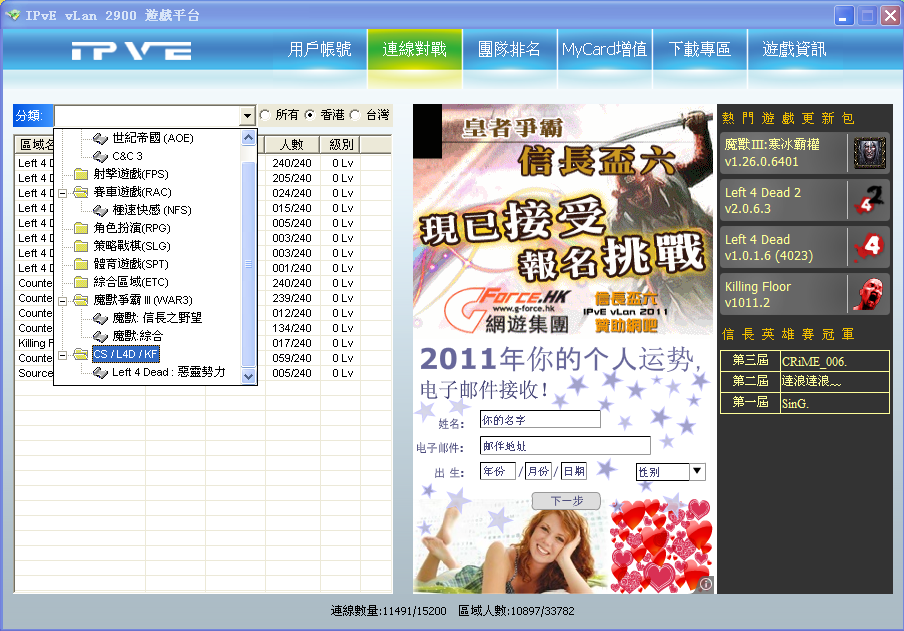Click the 姓名 name input field
Screen dimensions: 904x631
(540, 420)
